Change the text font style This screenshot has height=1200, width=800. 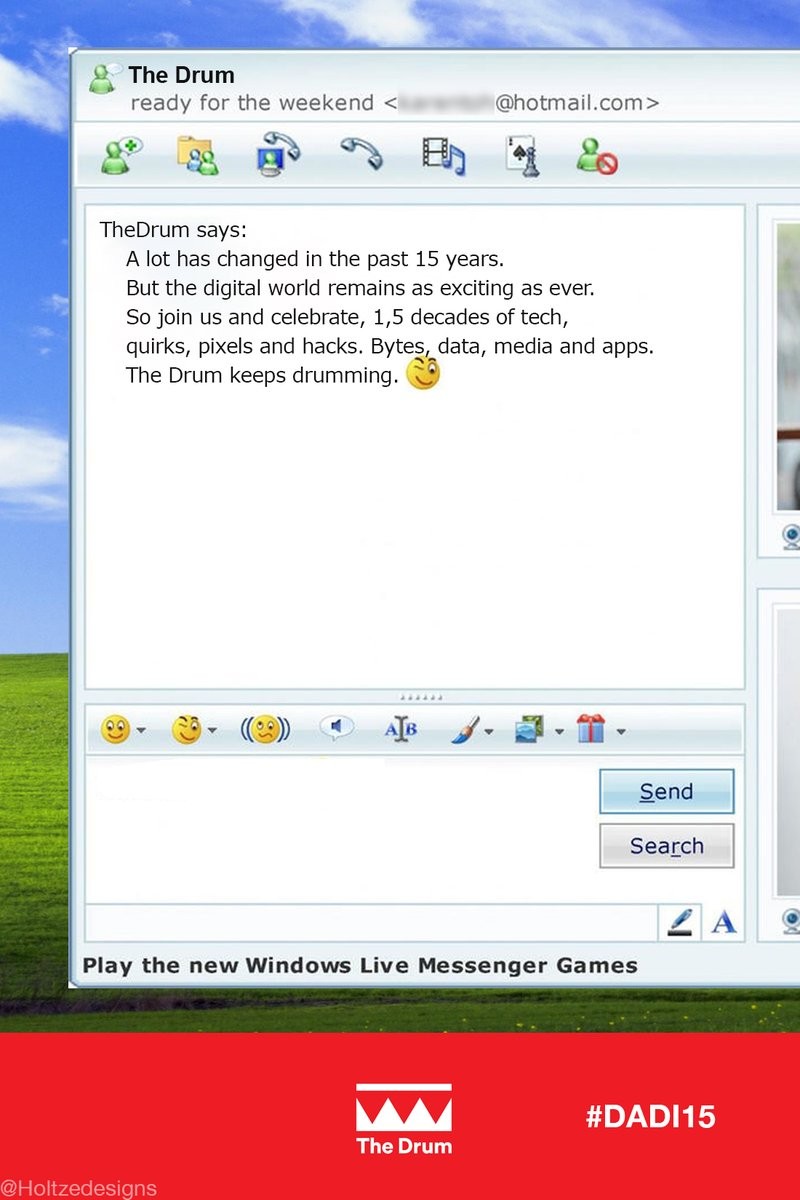point(401,731)
